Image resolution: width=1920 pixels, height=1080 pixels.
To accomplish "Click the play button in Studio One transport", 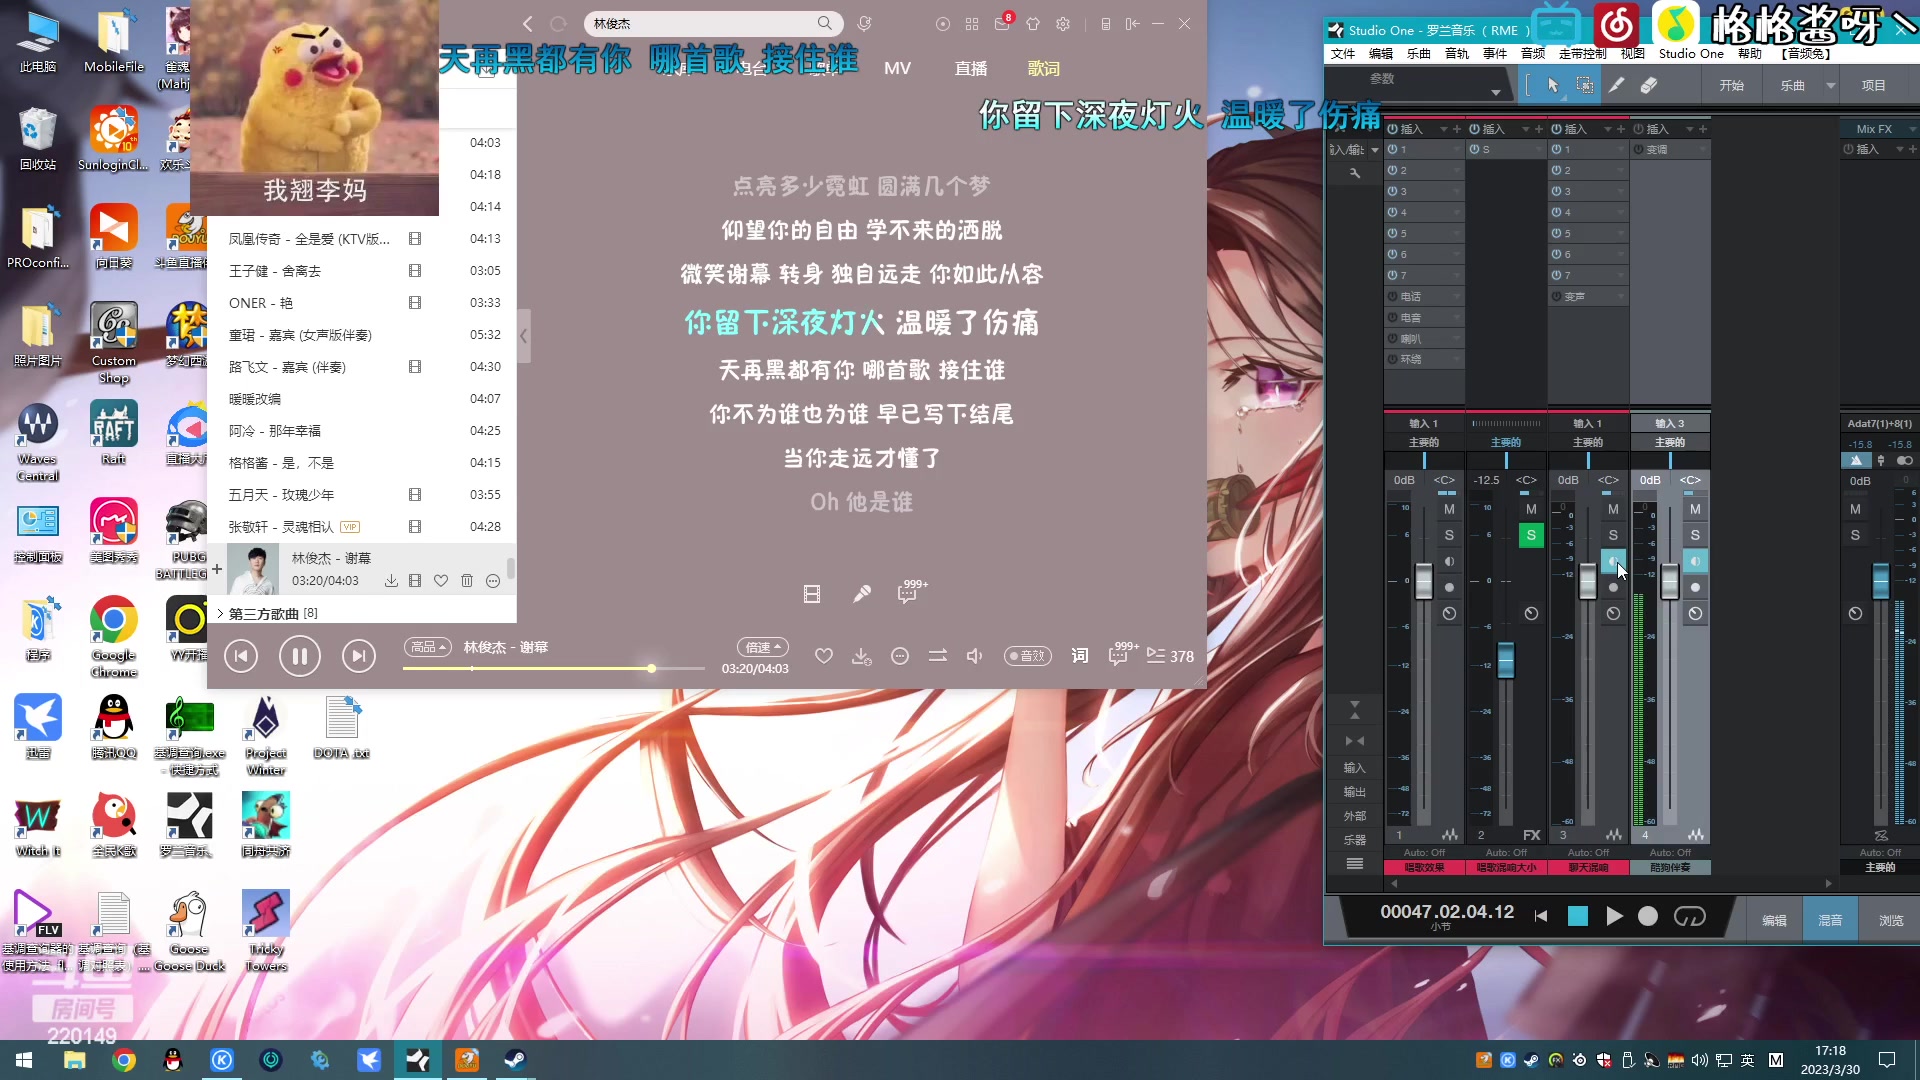I will pos(1614,916).
